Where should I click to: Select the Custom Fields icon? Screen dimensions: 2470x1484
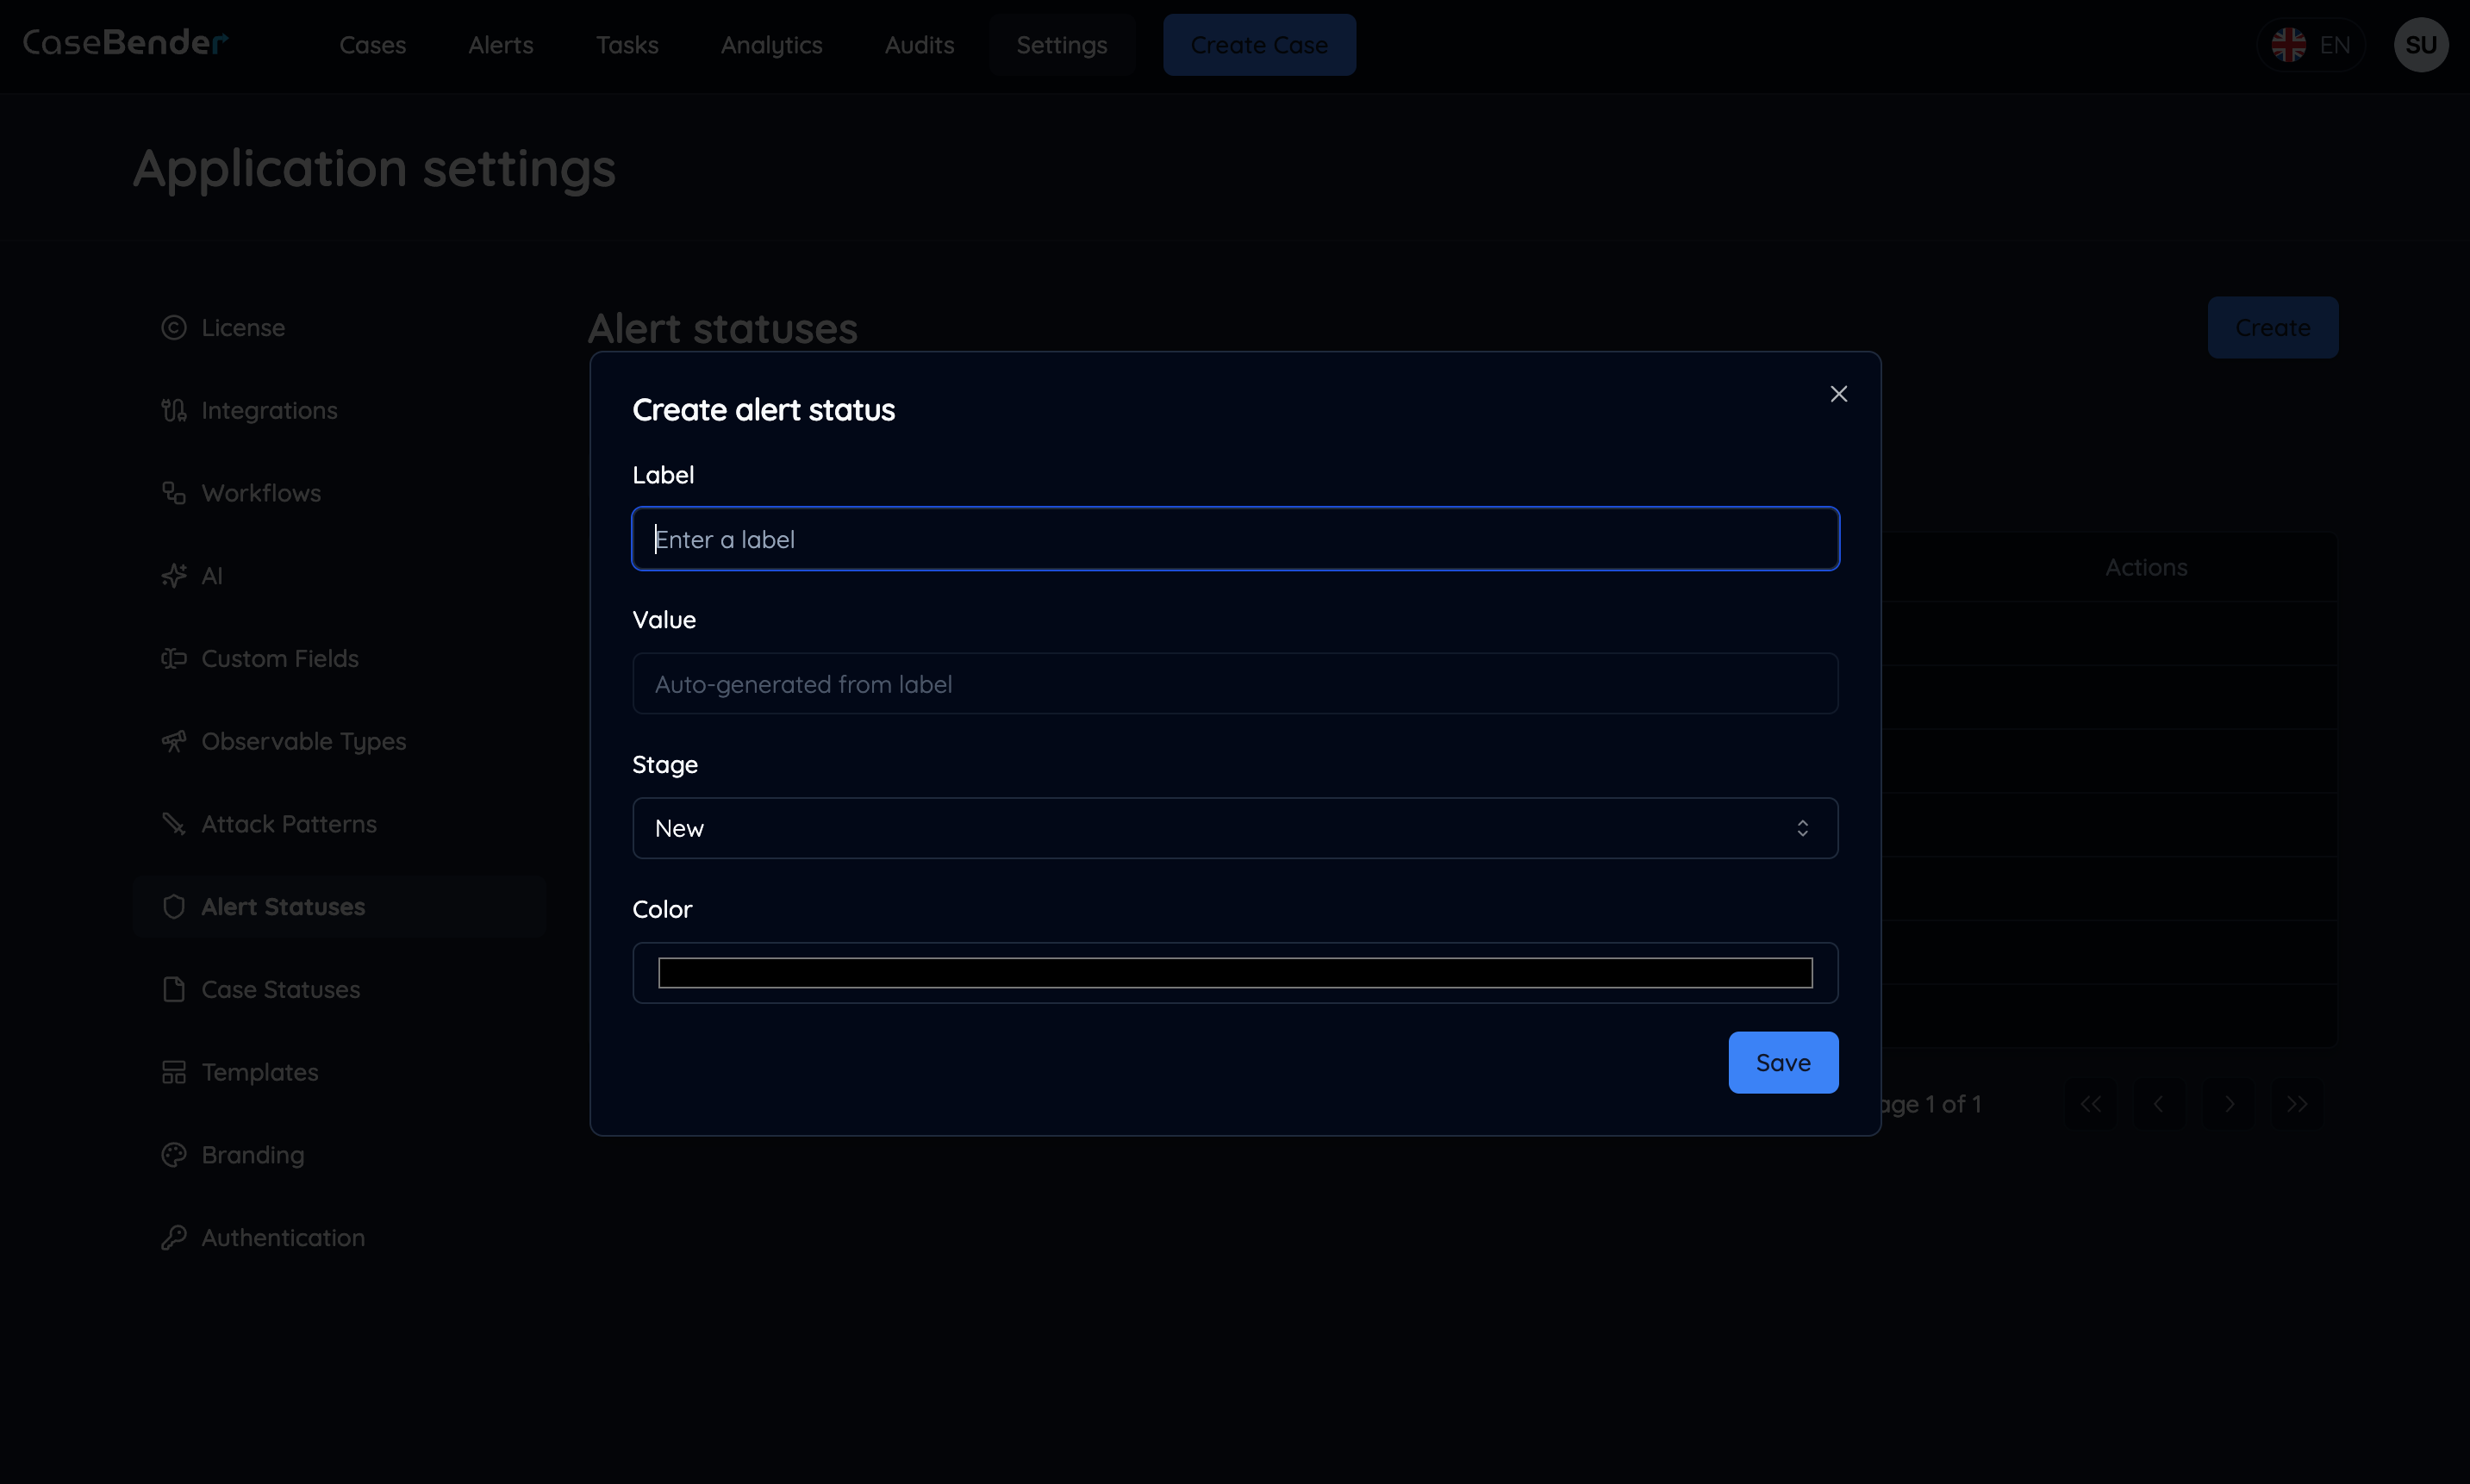point(174,658)
